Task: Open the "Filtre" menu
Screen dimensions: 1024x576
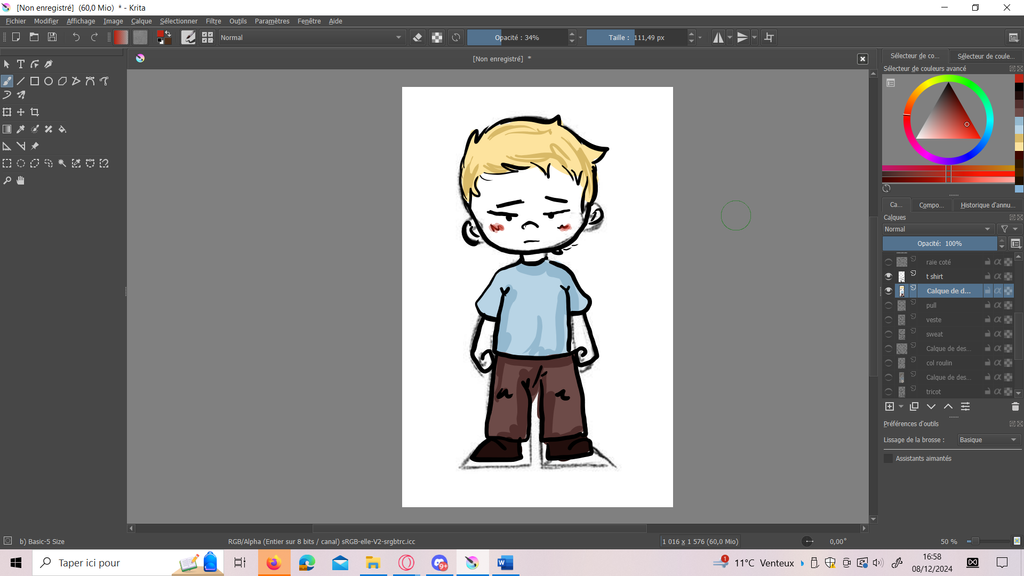Action: (x=213, y=21)
